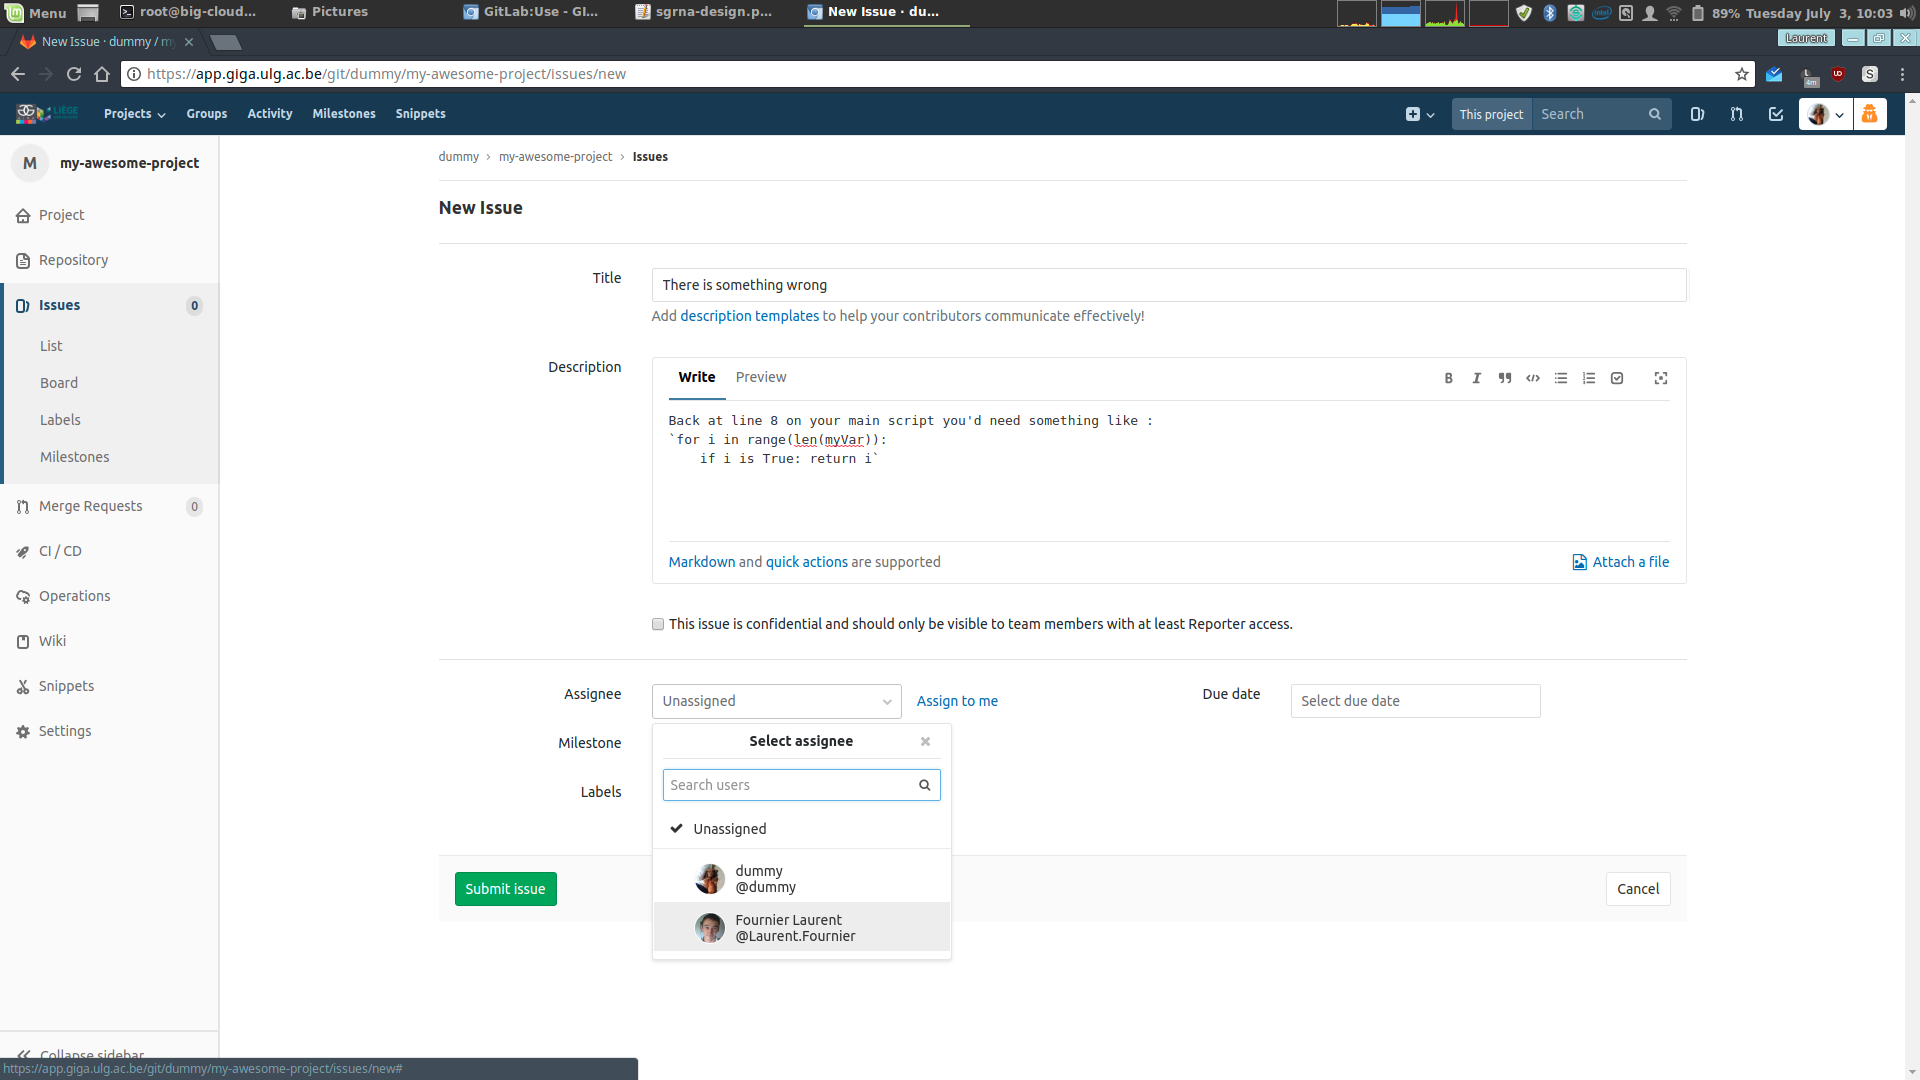Apply italic formatting in description toolbar
Viewport: 1920px width, 1080px height.
coord(1476,378)
